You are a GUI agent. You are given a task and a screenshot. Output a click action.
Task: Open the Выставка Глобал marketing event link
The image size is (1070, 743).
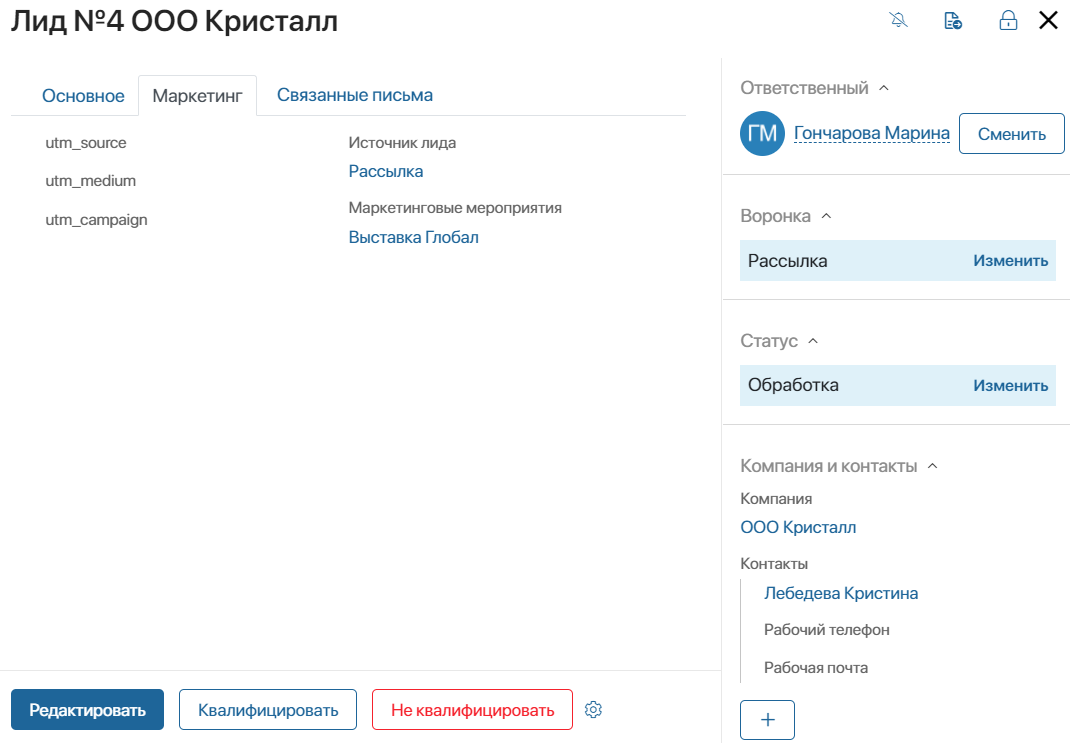coord(414,237)
